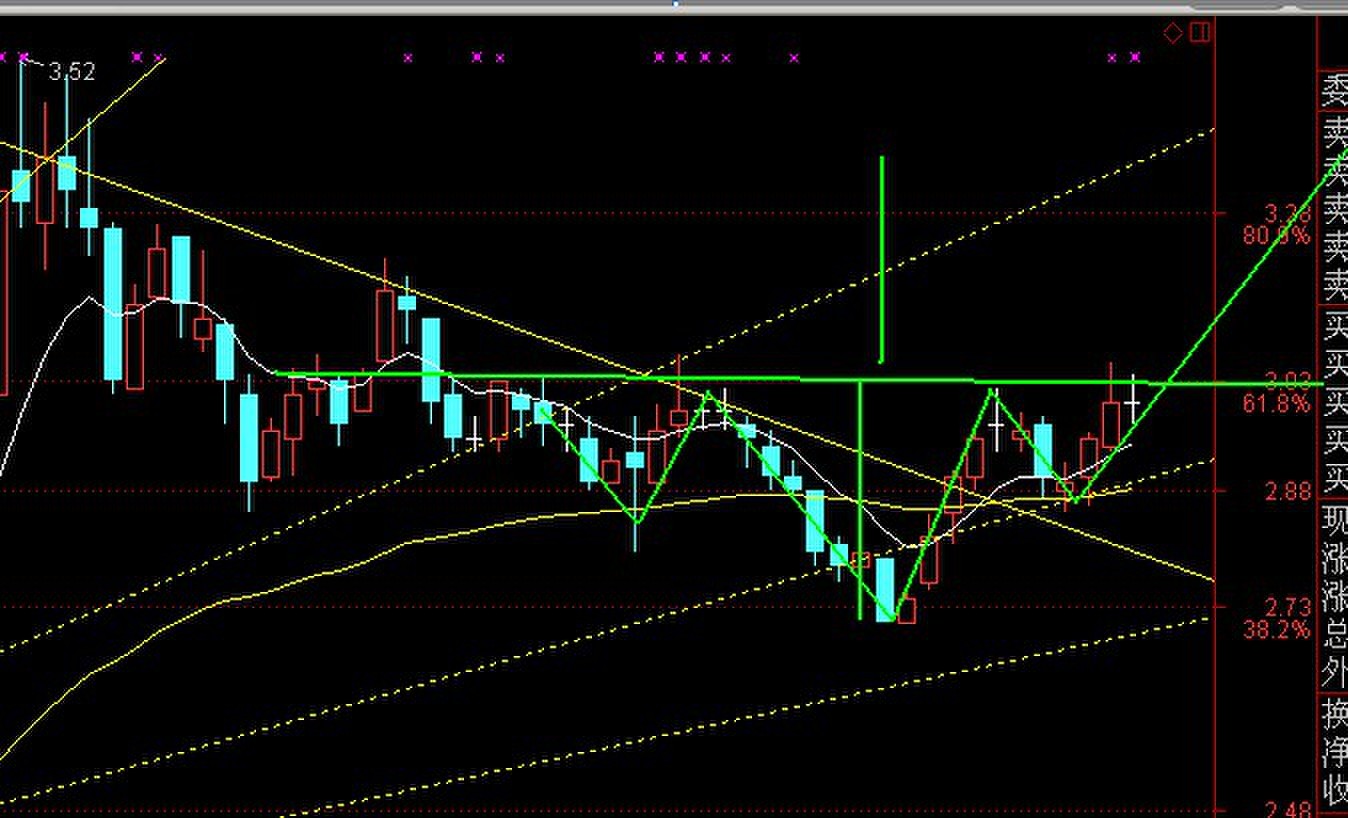1348x818 pixels.
Task: Click the 净 row in quote panel
Action: coord(1335,752)
